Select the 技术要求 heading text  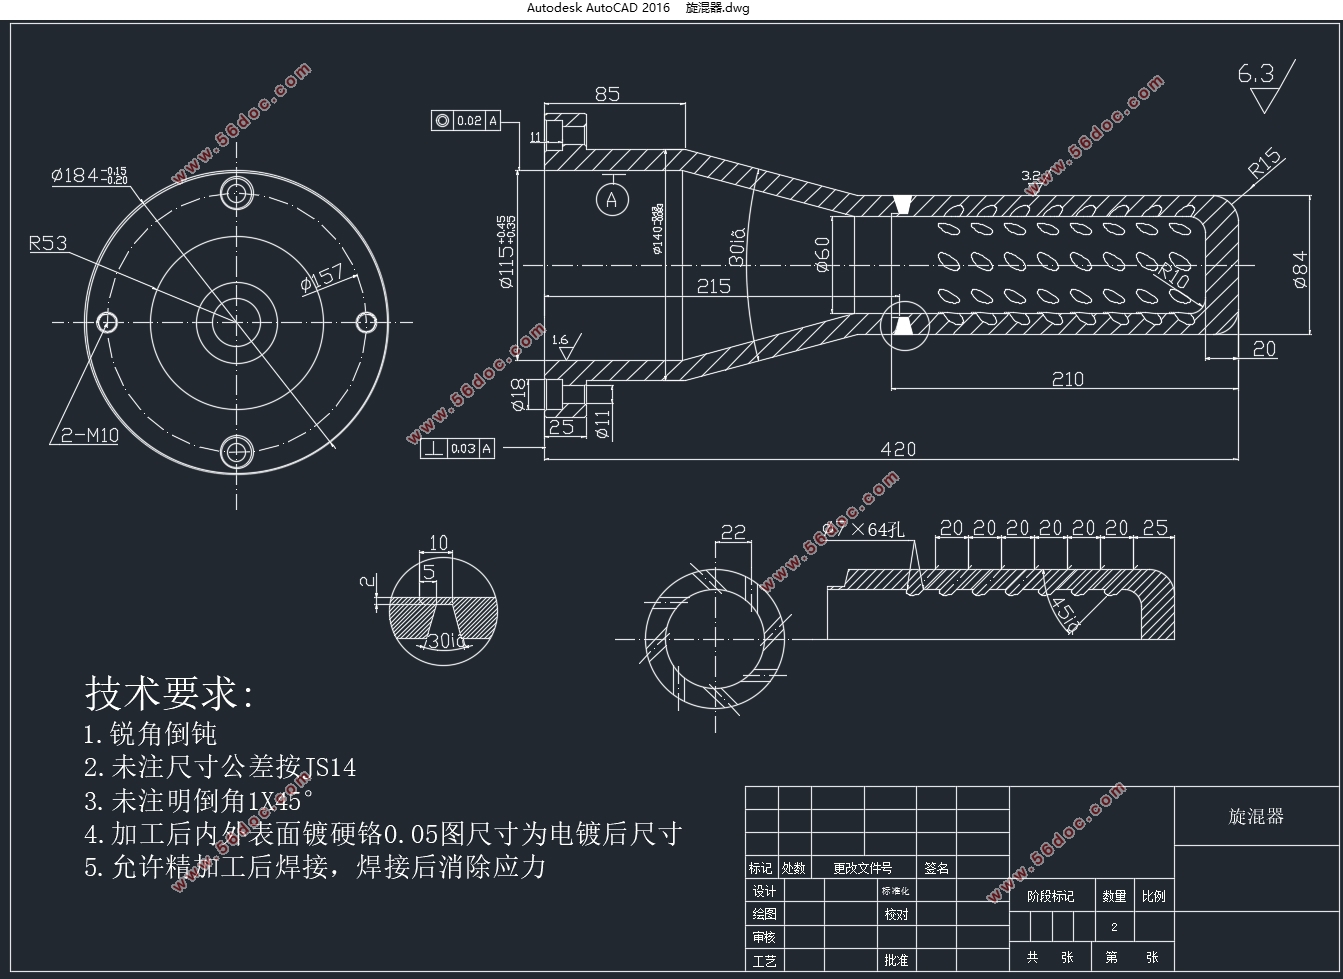pos(170,692)
